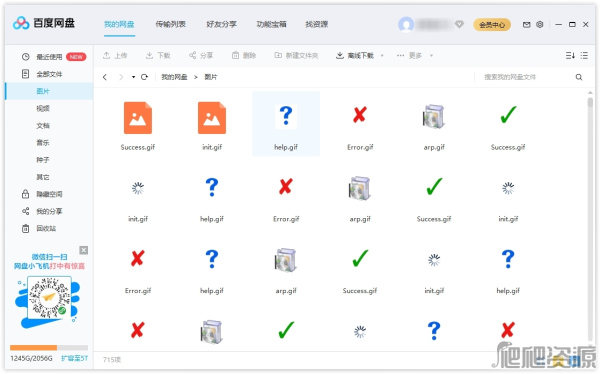Click the 扩容至5T expand storage link

pyautogui.click(x=74, y=358)
